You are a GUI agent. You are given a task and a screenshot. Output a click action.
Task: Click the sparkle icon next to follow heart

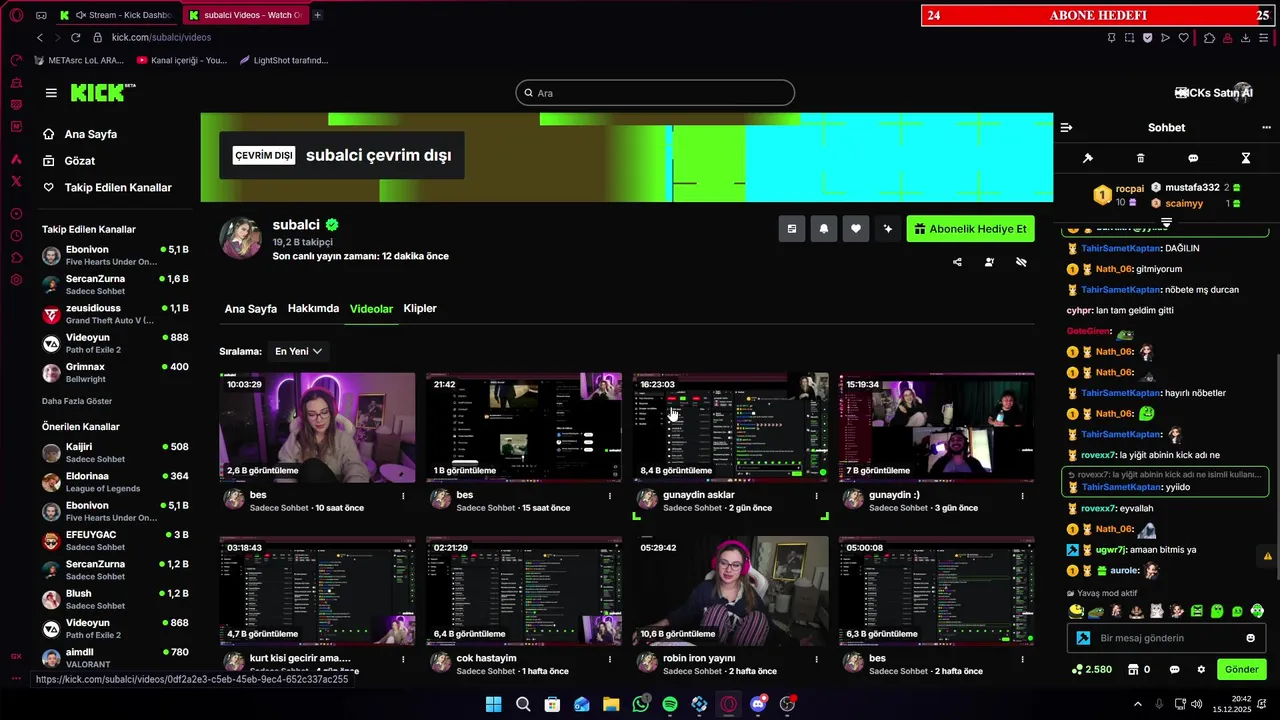pos(888,229)
